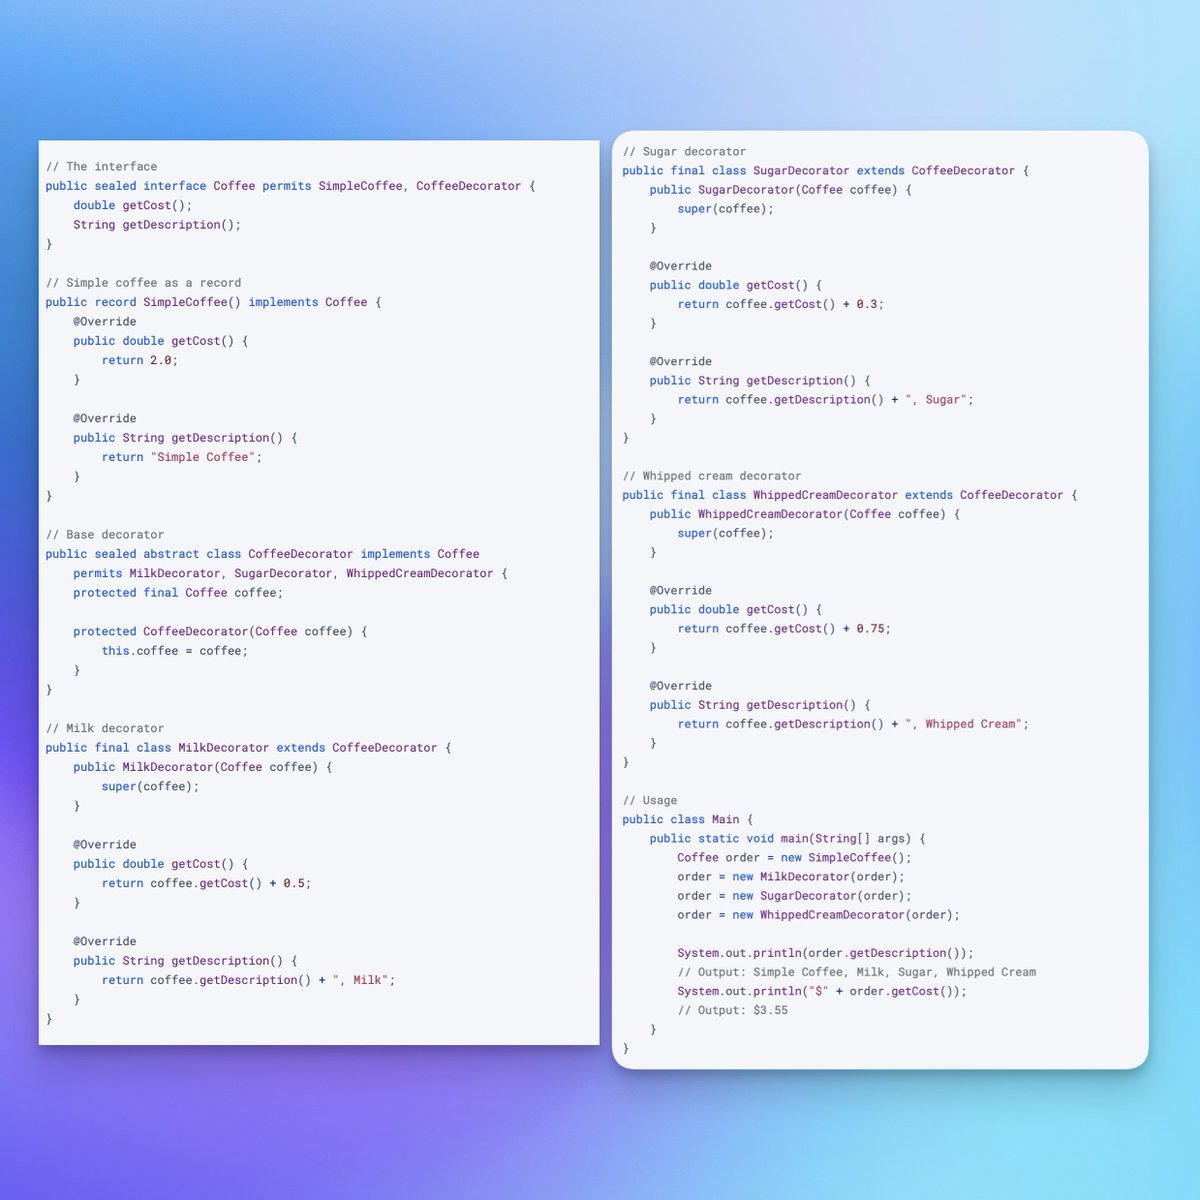Screen dimensions: 1200x1200
Task: Click "Coffee order = new SimpleCoffee();" line
Action: point(794,858)
